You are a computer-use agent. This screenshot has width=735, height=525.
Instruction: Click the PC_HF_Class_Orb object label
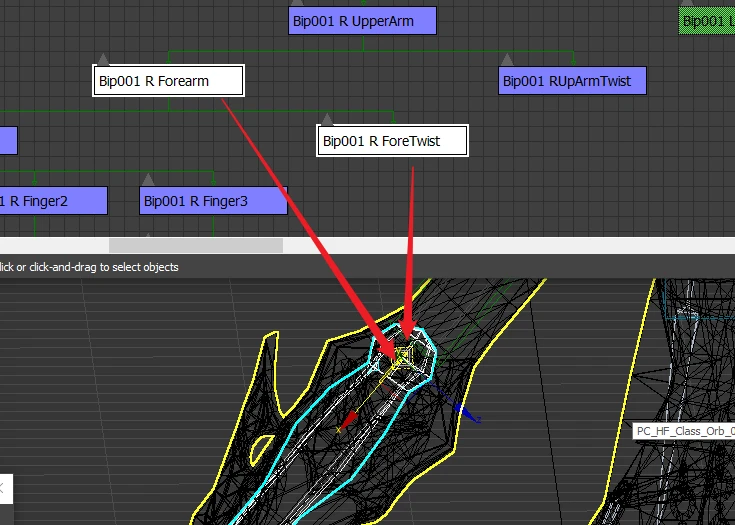coord(684,431)
